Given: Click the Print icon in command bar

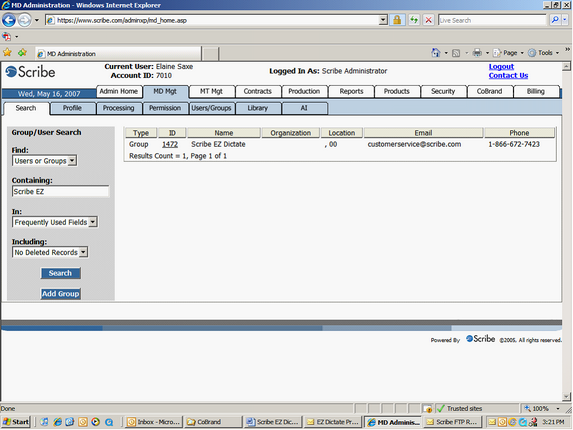Looking at the screenshot, I should 477,53.
